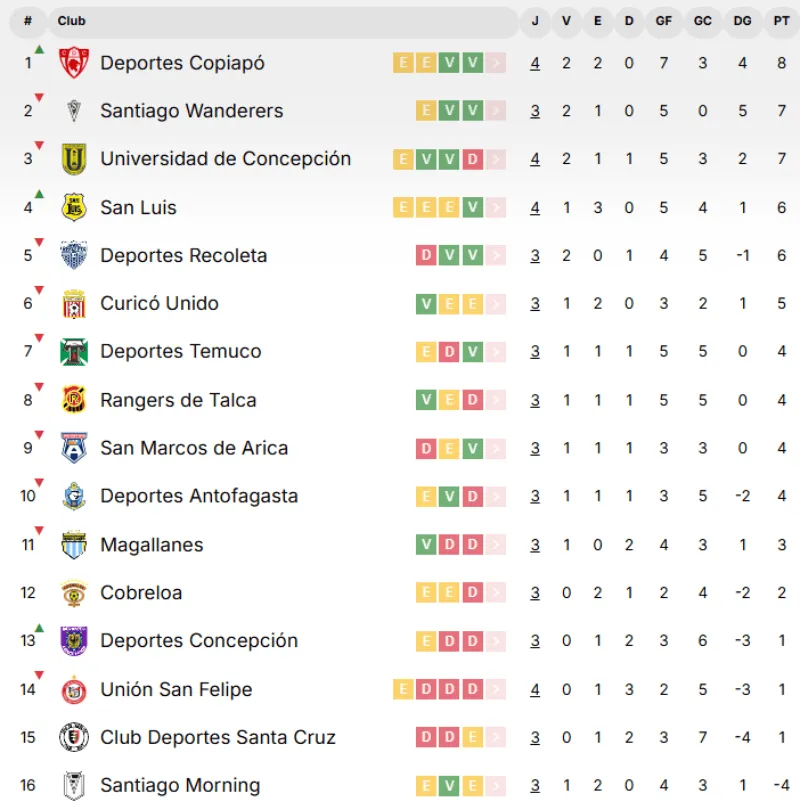
Task: Expand the form chevron for Unión San Felipe
Action: (496, 689)
